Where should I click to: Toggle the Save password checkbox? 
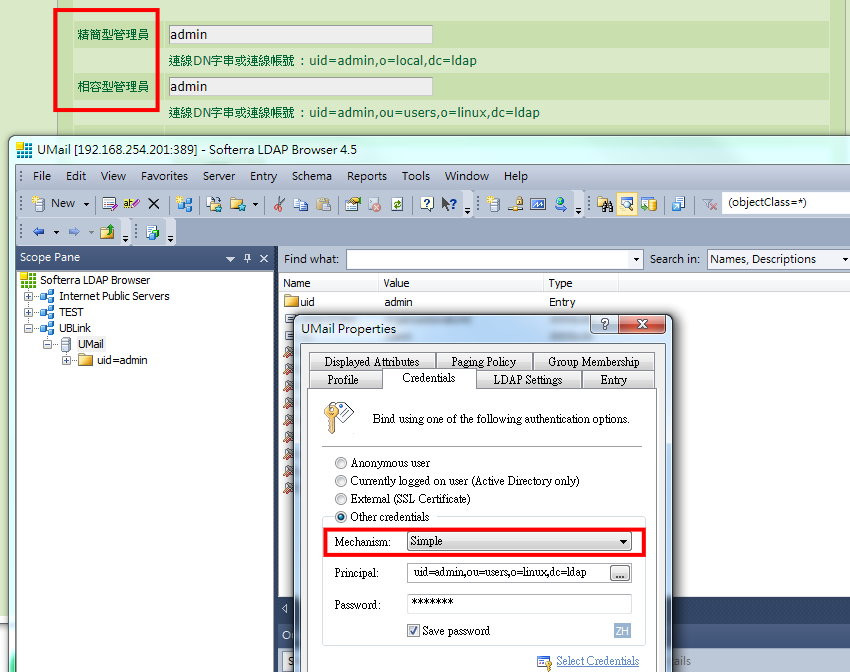[413, 630]
